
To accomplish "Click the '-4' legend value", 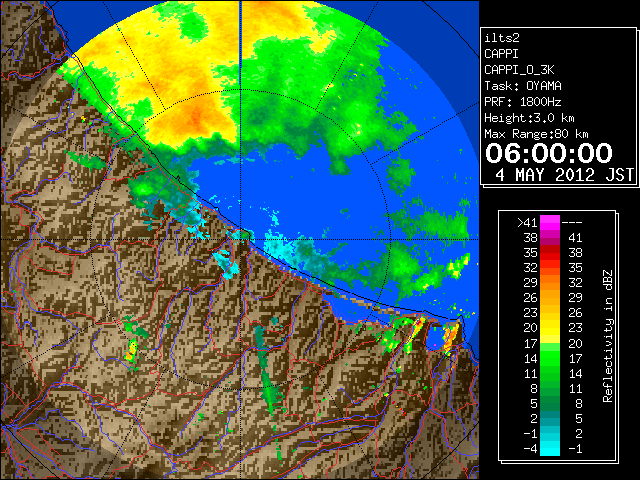I will click(x=531, y=449).
